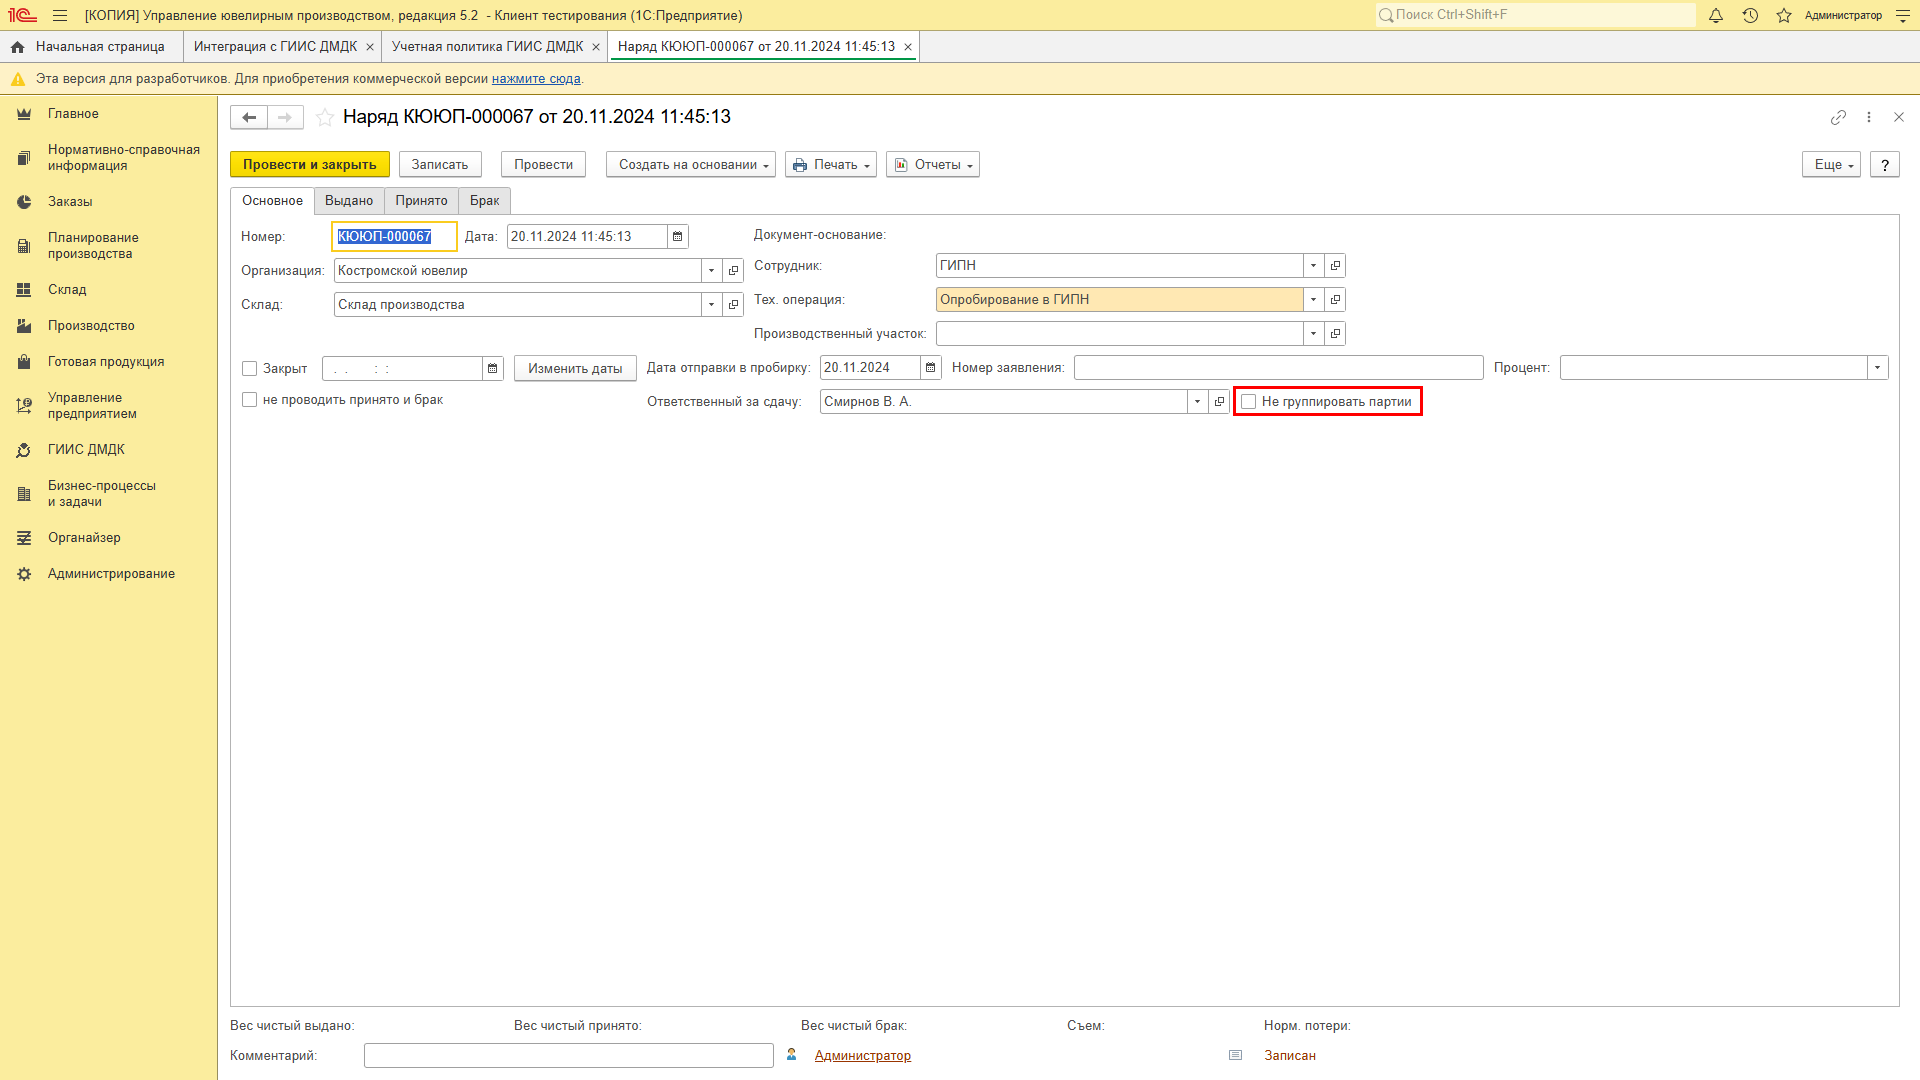The image size is (1920, 1080).
Task: Close the Интеграция с ГИИС ДМДК tab
Action: coord(370,47)
